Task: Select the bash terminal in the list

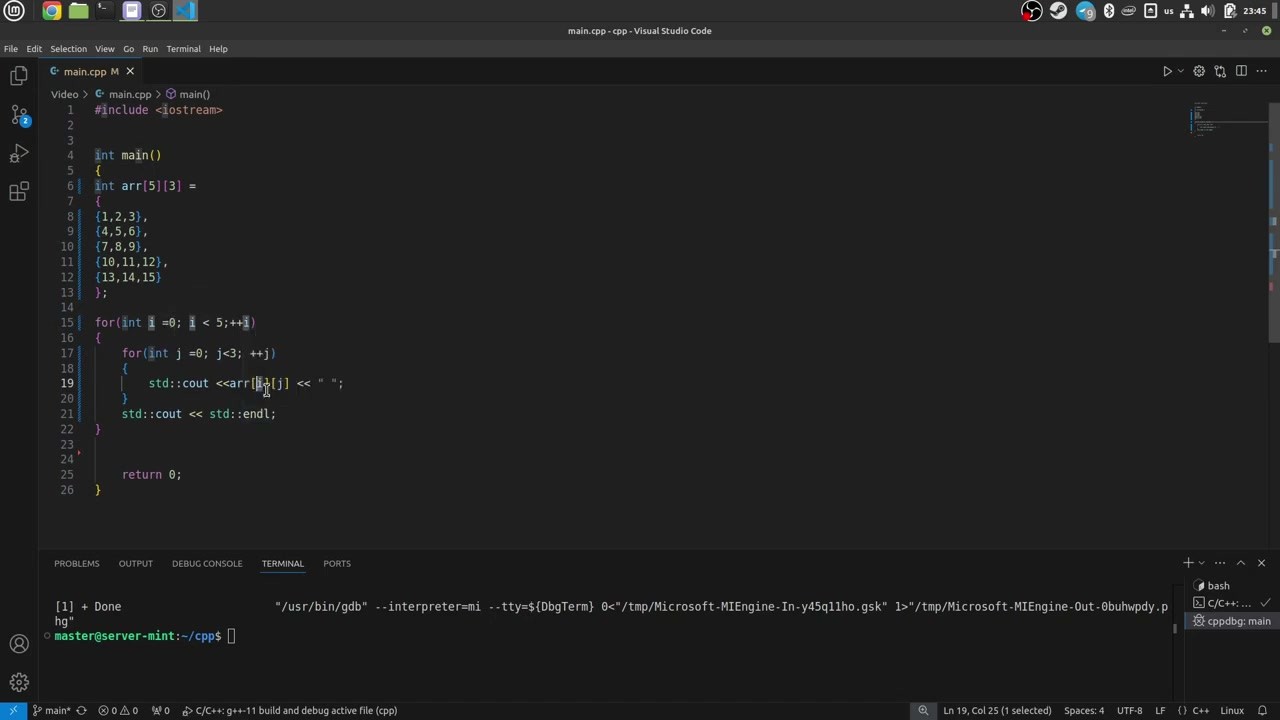Action: [x=1218, y=586]
